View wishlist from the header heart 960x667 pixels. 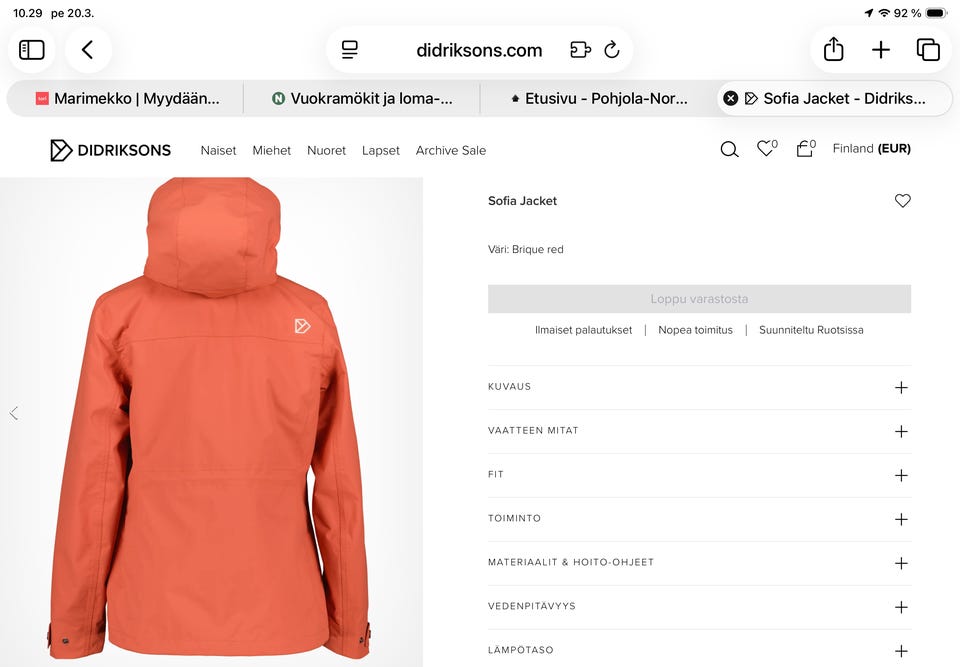pyautogui.click(x=765, y=149)
